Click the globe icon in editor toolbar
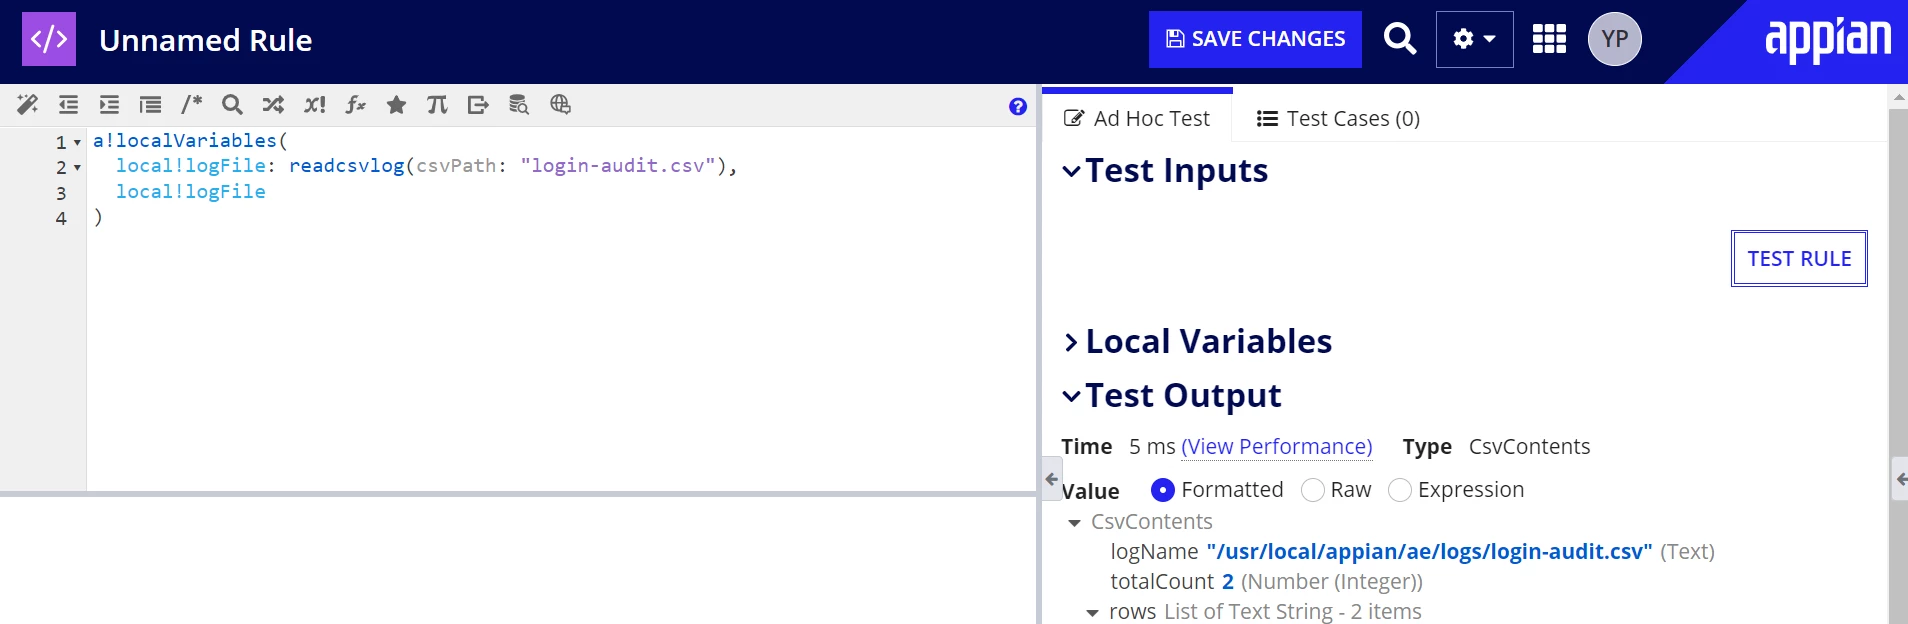Viewport: 1908px width, 624px height. pyautogui.click(x=560, y=105)
